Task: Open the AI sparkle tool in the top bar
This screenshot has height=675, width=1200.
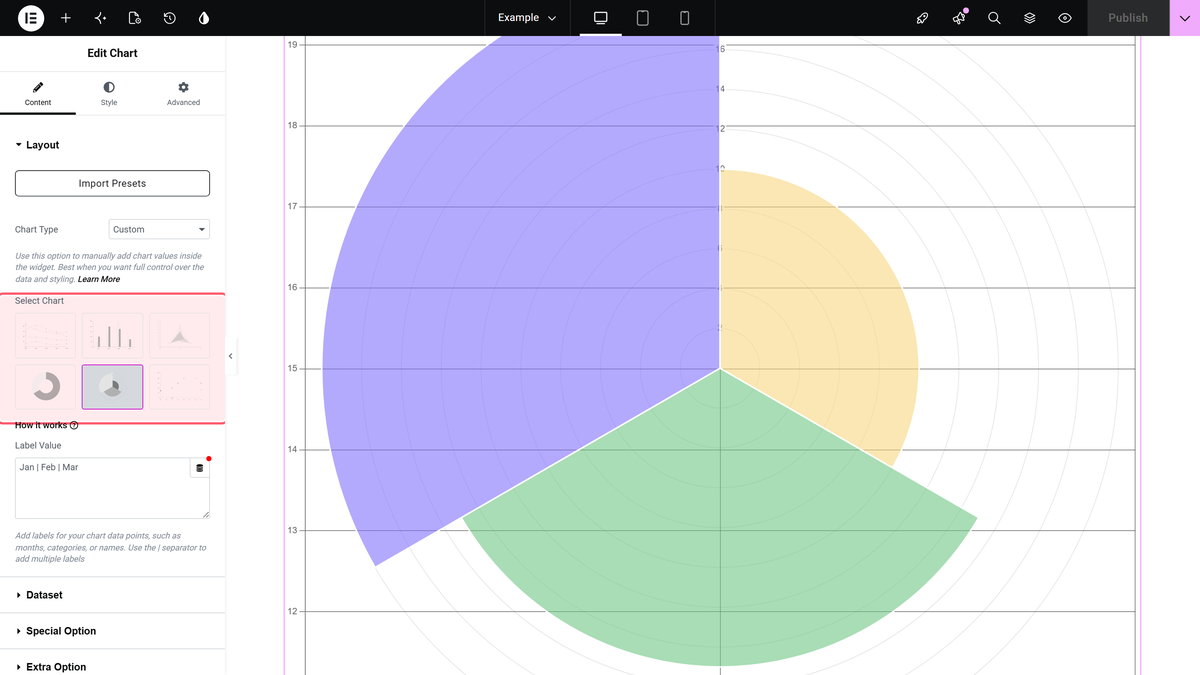Action: (x=100, y=18)
